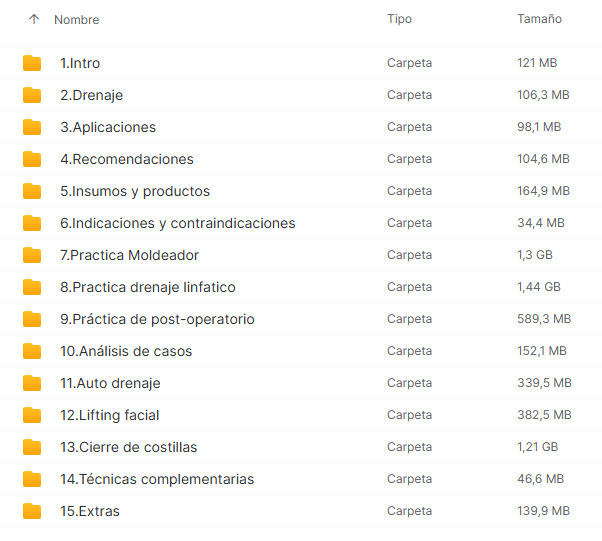Select folder icon beside 7.Practica Moldeador
The height and width of the screenshot is (541, 602).
click(32, 255)
